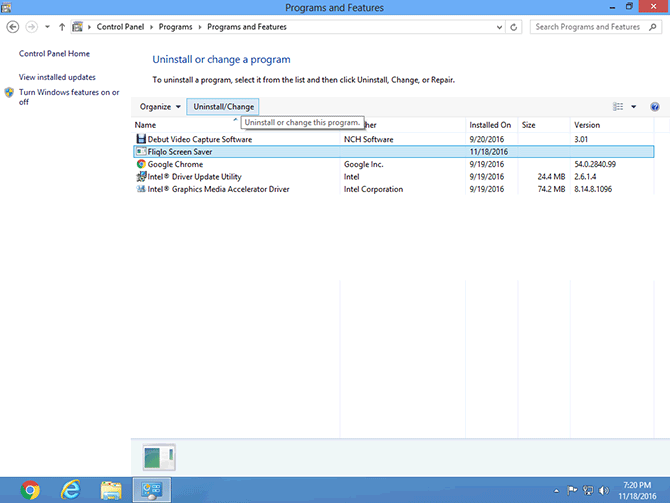The image size is (670, 503).
Task: Open Turn Windows features on or off
Action: pos(69,97)
